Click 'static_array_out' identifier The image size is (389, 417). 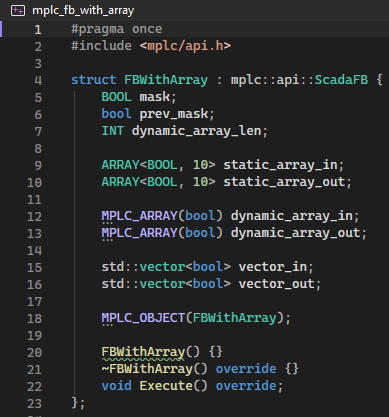(284, 182)
